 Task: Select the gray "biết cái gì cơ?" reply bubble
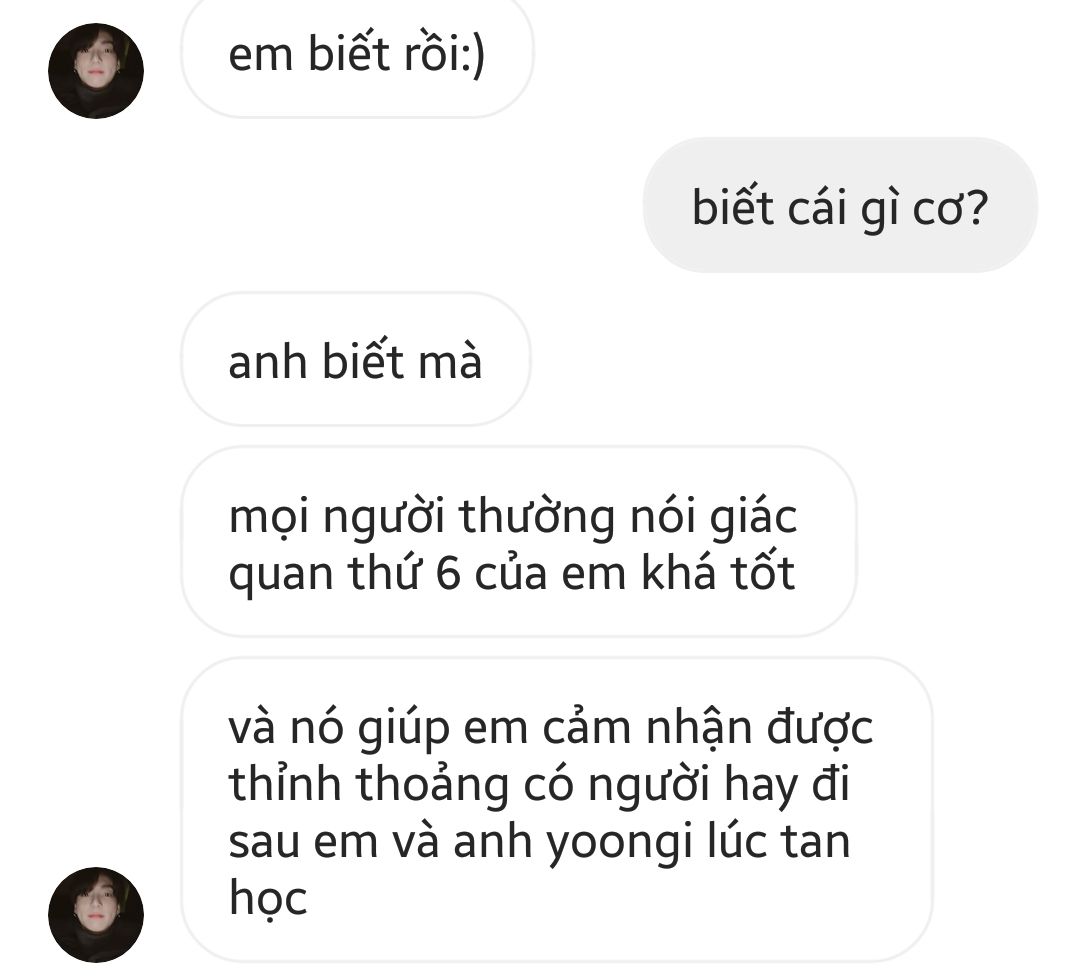click(840, 205)
